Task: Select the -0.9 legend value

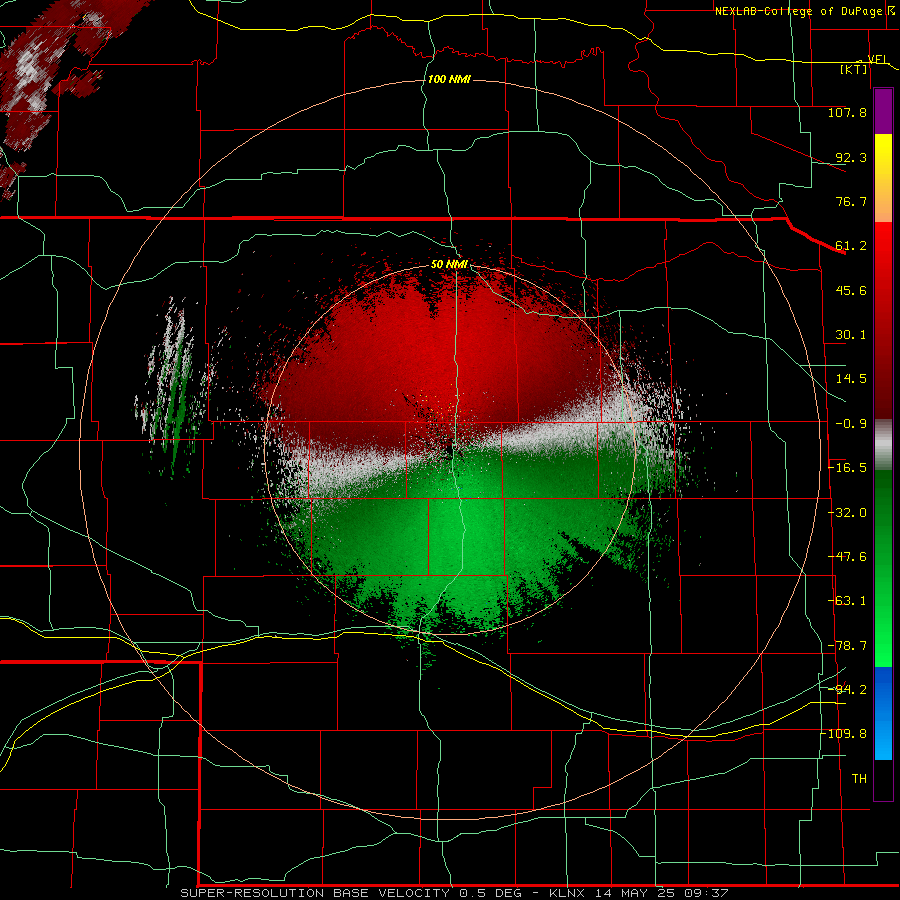Action: (851, 424)
